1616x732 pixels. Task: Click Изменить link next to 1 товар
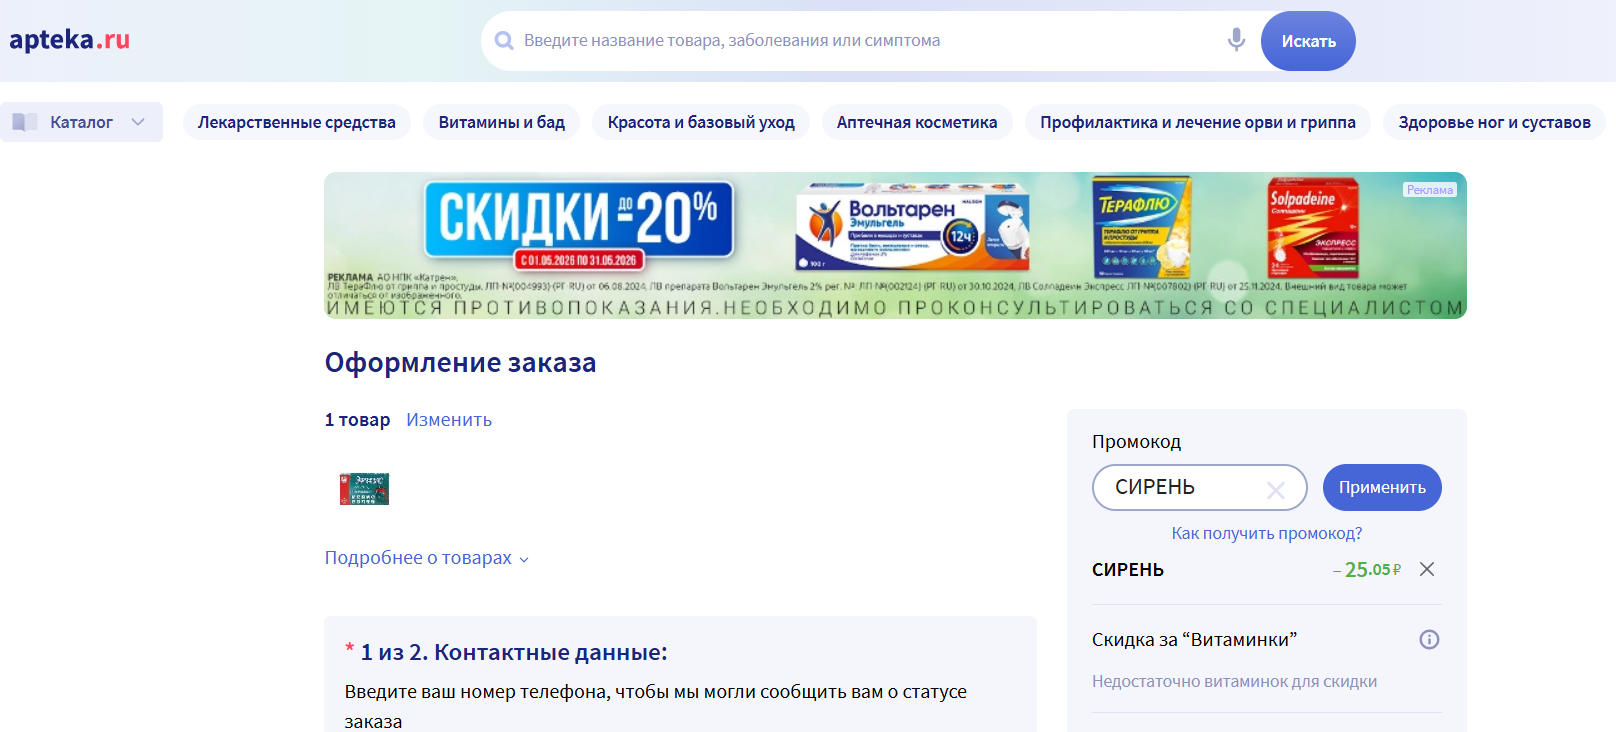(x=449, y=420)
